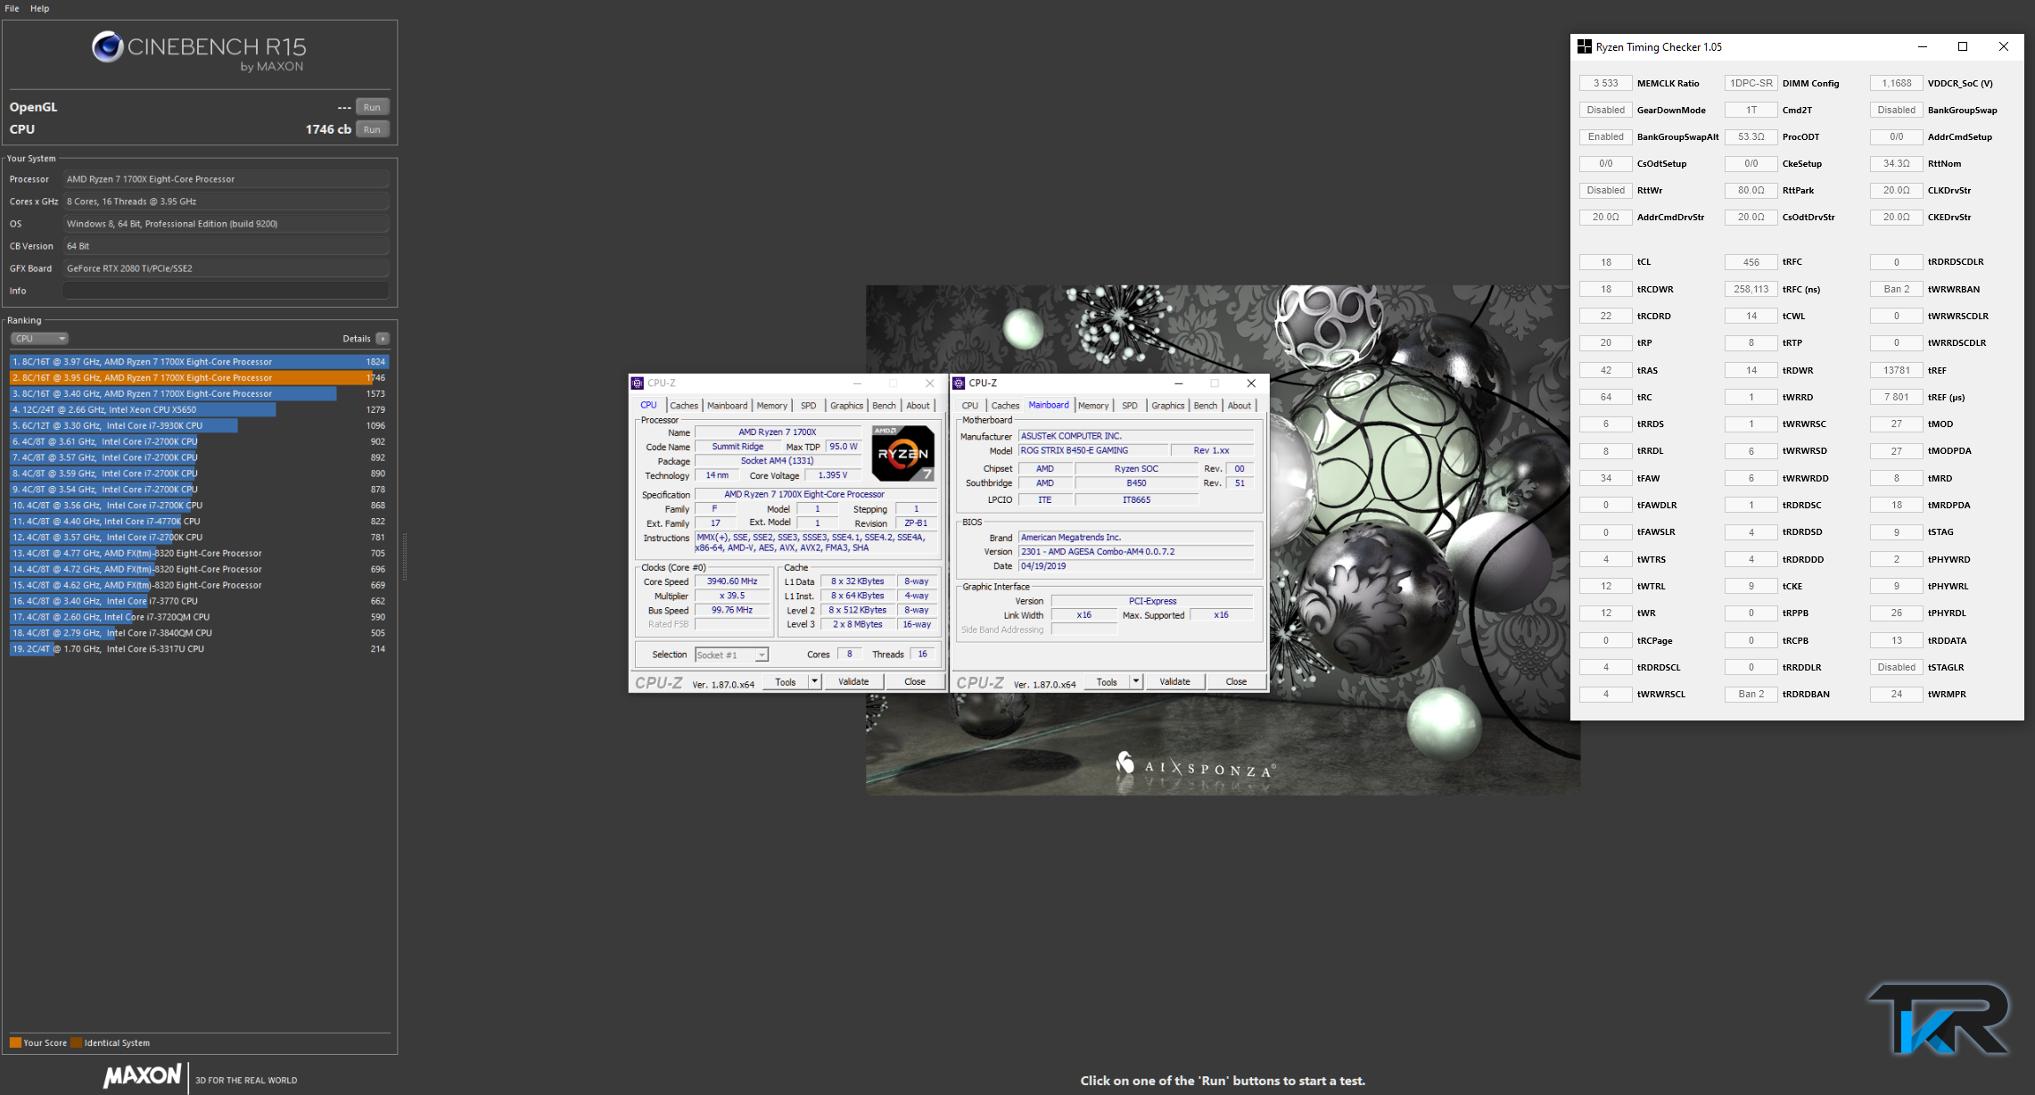Open the Socket #1 selection dropdown

[732, 655]
